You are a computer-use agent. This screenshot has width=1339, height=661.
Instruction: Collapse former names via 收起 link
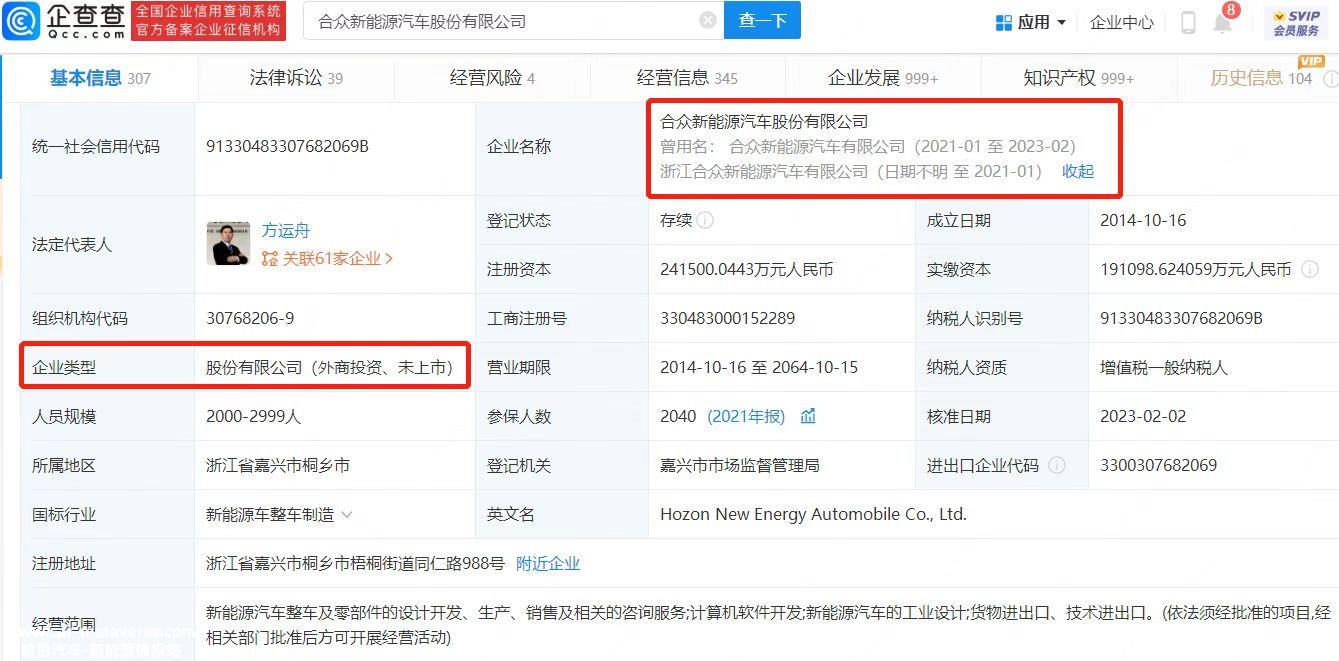(1078, 171)
